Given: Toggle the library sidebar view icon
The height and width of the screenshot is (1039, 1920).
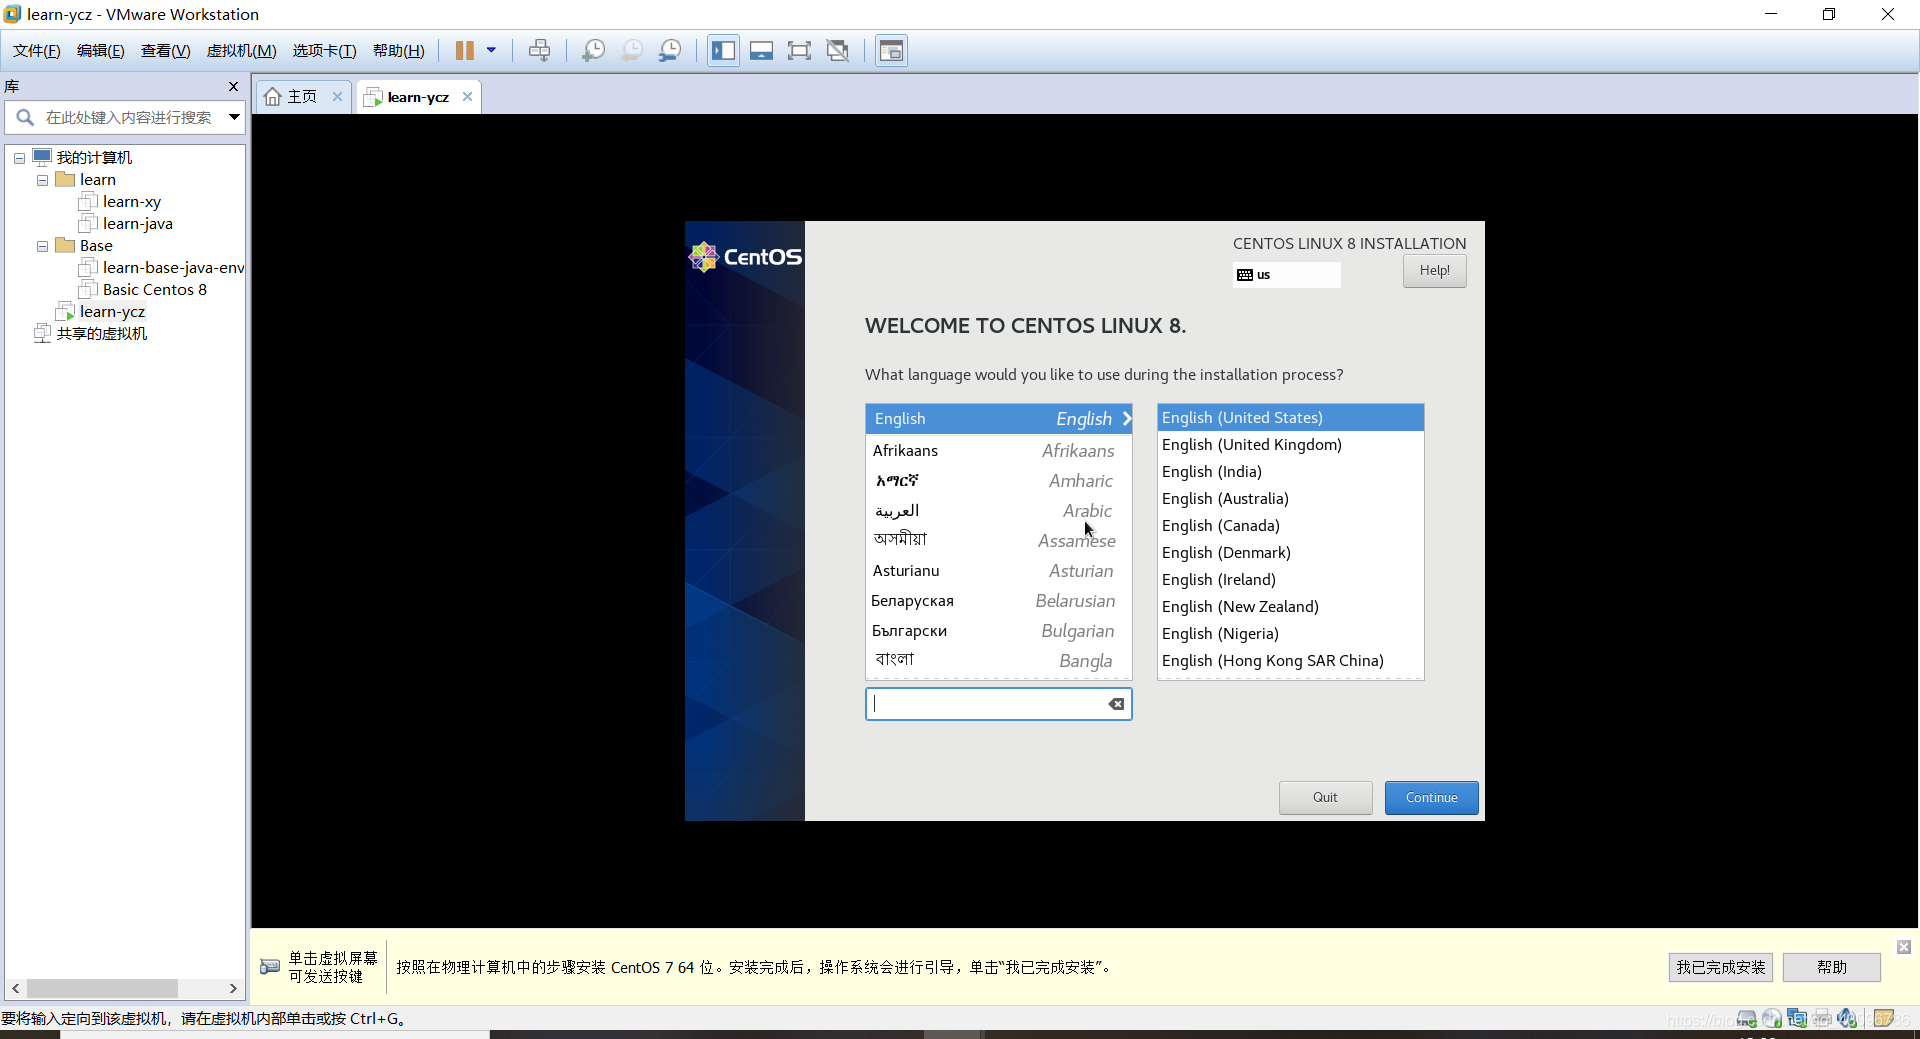Looking at the screenshot, I should pos(723,51).
